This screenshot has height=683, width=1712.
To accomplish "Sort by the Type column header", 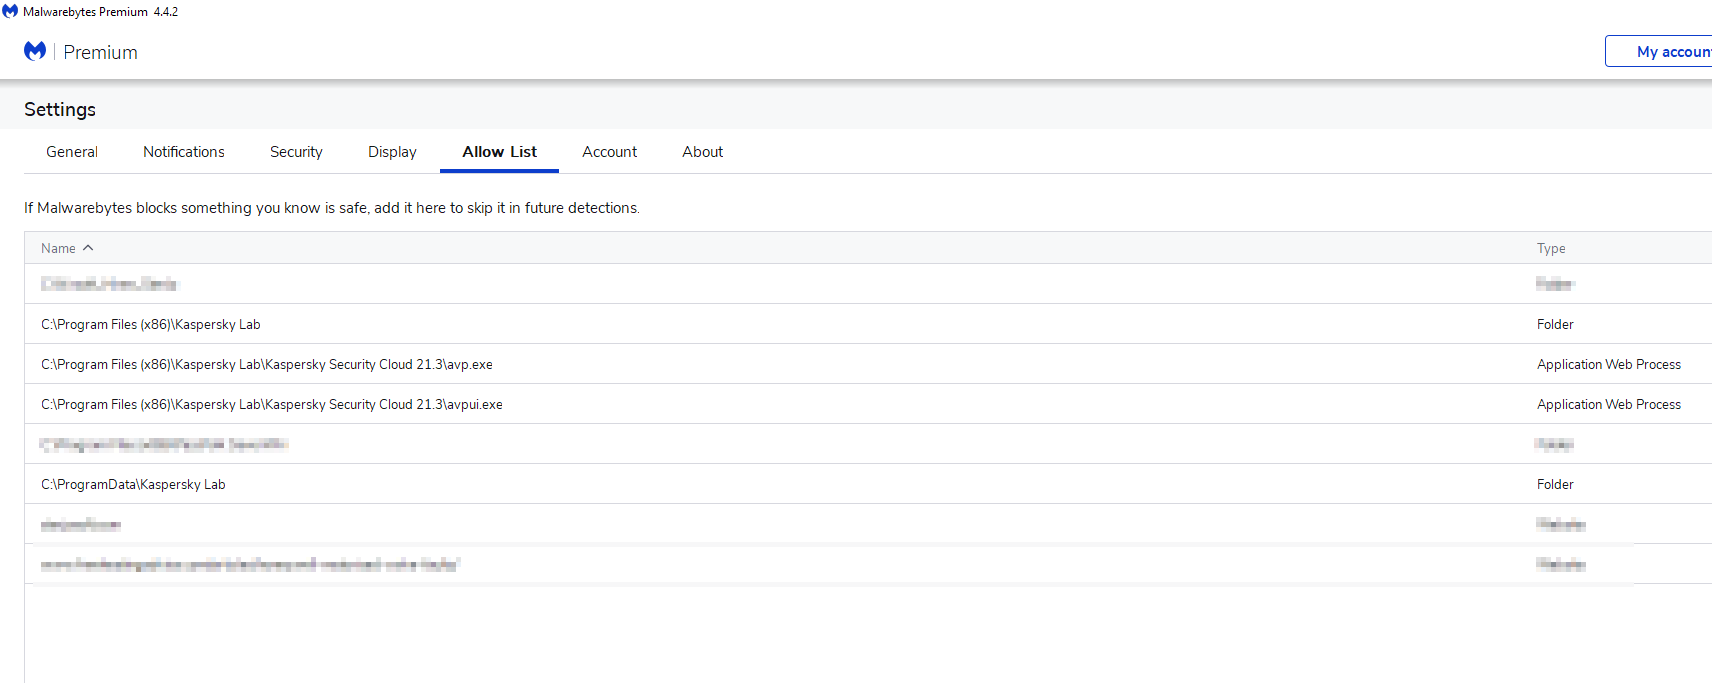I will [x=1551, y=248].
